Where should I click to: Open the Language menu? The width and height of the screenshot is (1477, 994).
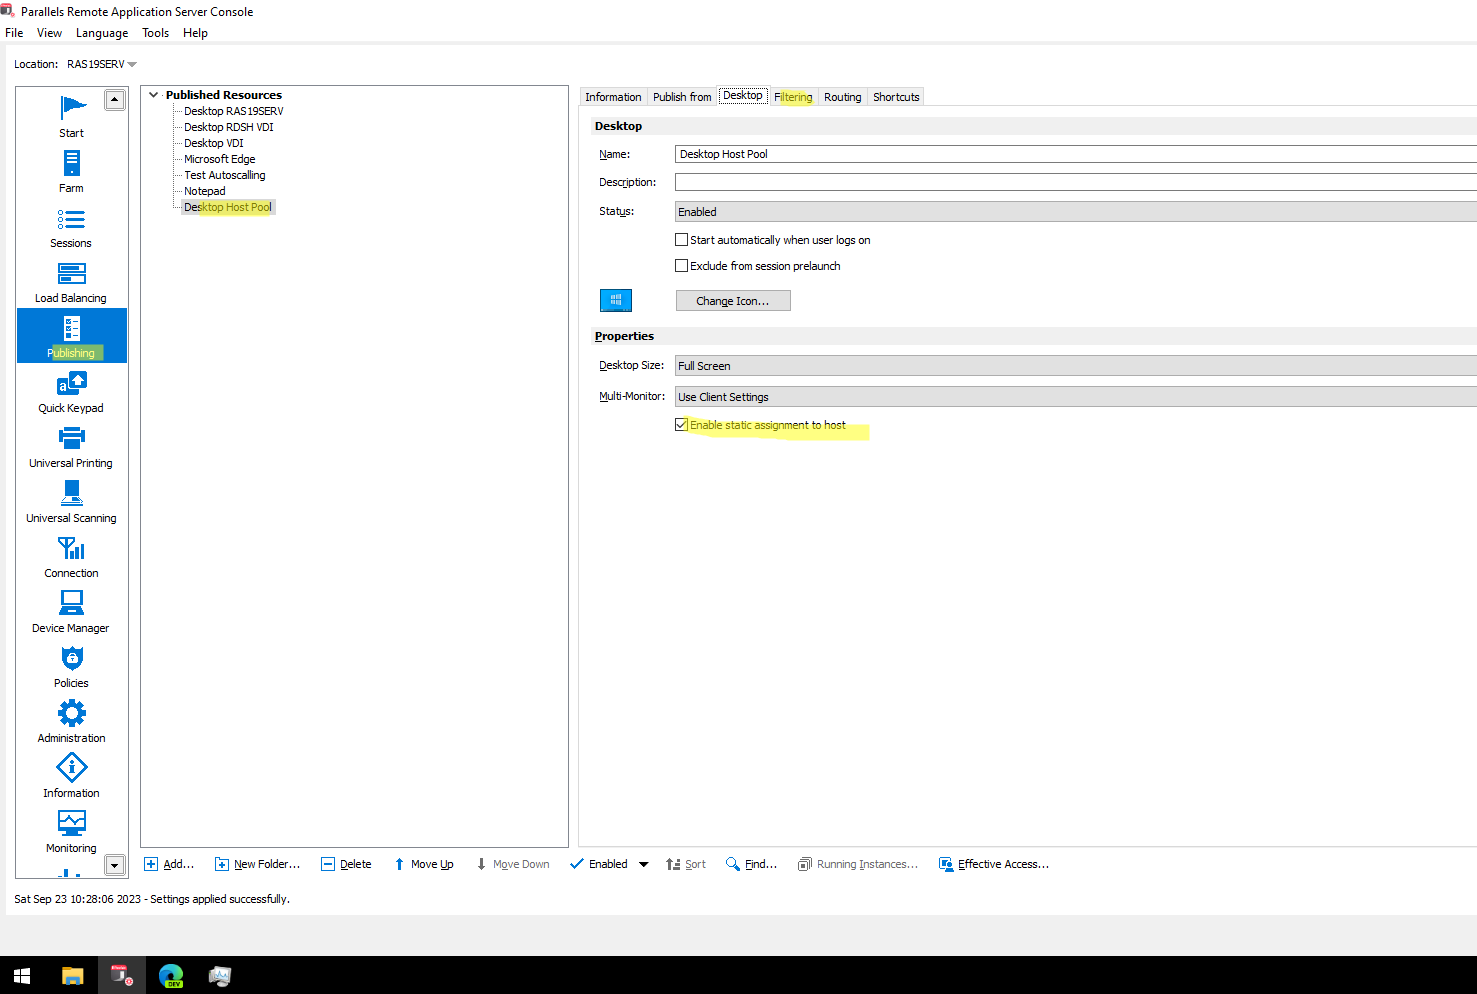coord(102,33)
